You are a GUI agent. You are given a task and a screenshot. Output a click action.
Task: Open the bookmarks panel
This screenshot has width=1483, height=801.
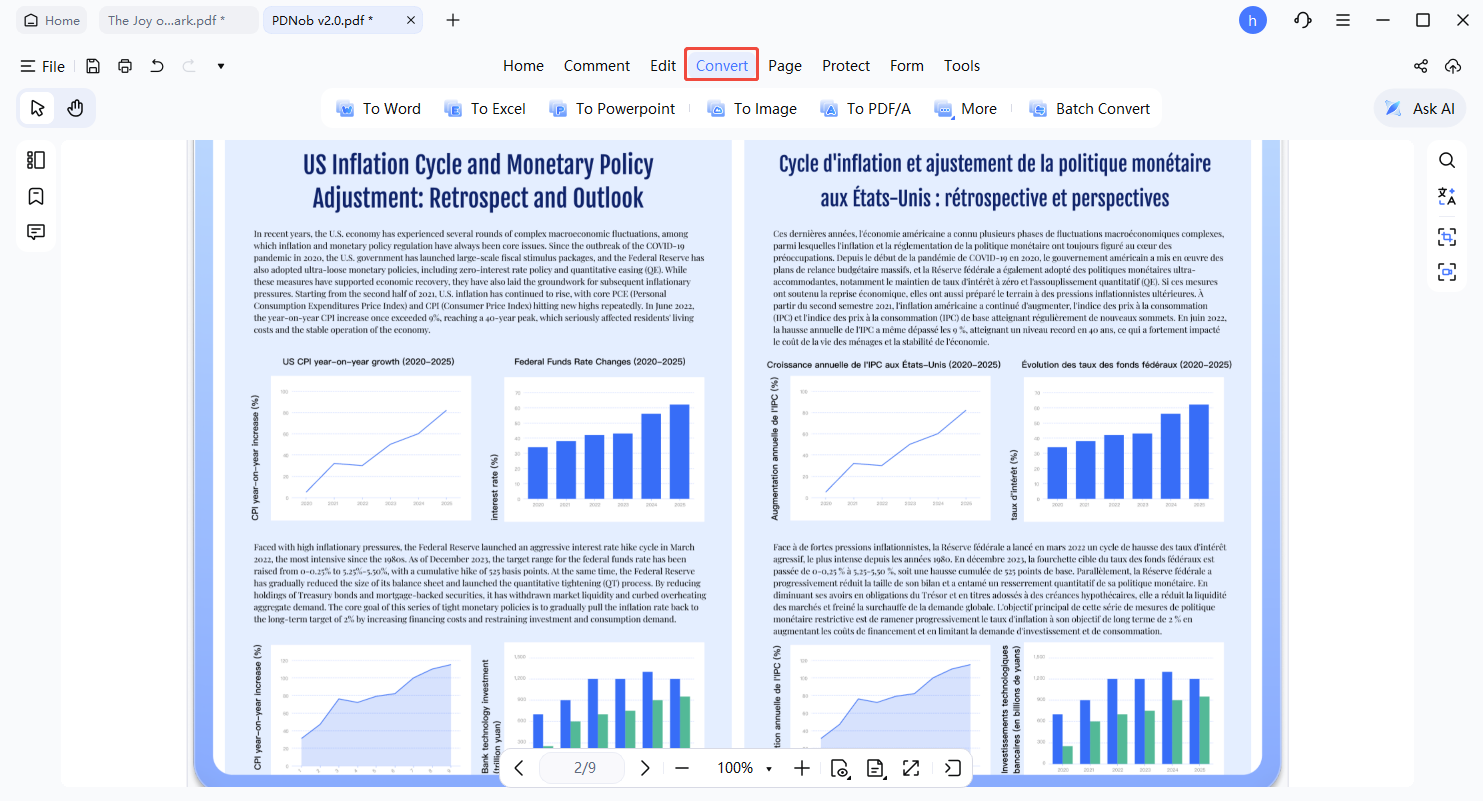[x=36, y=196]
